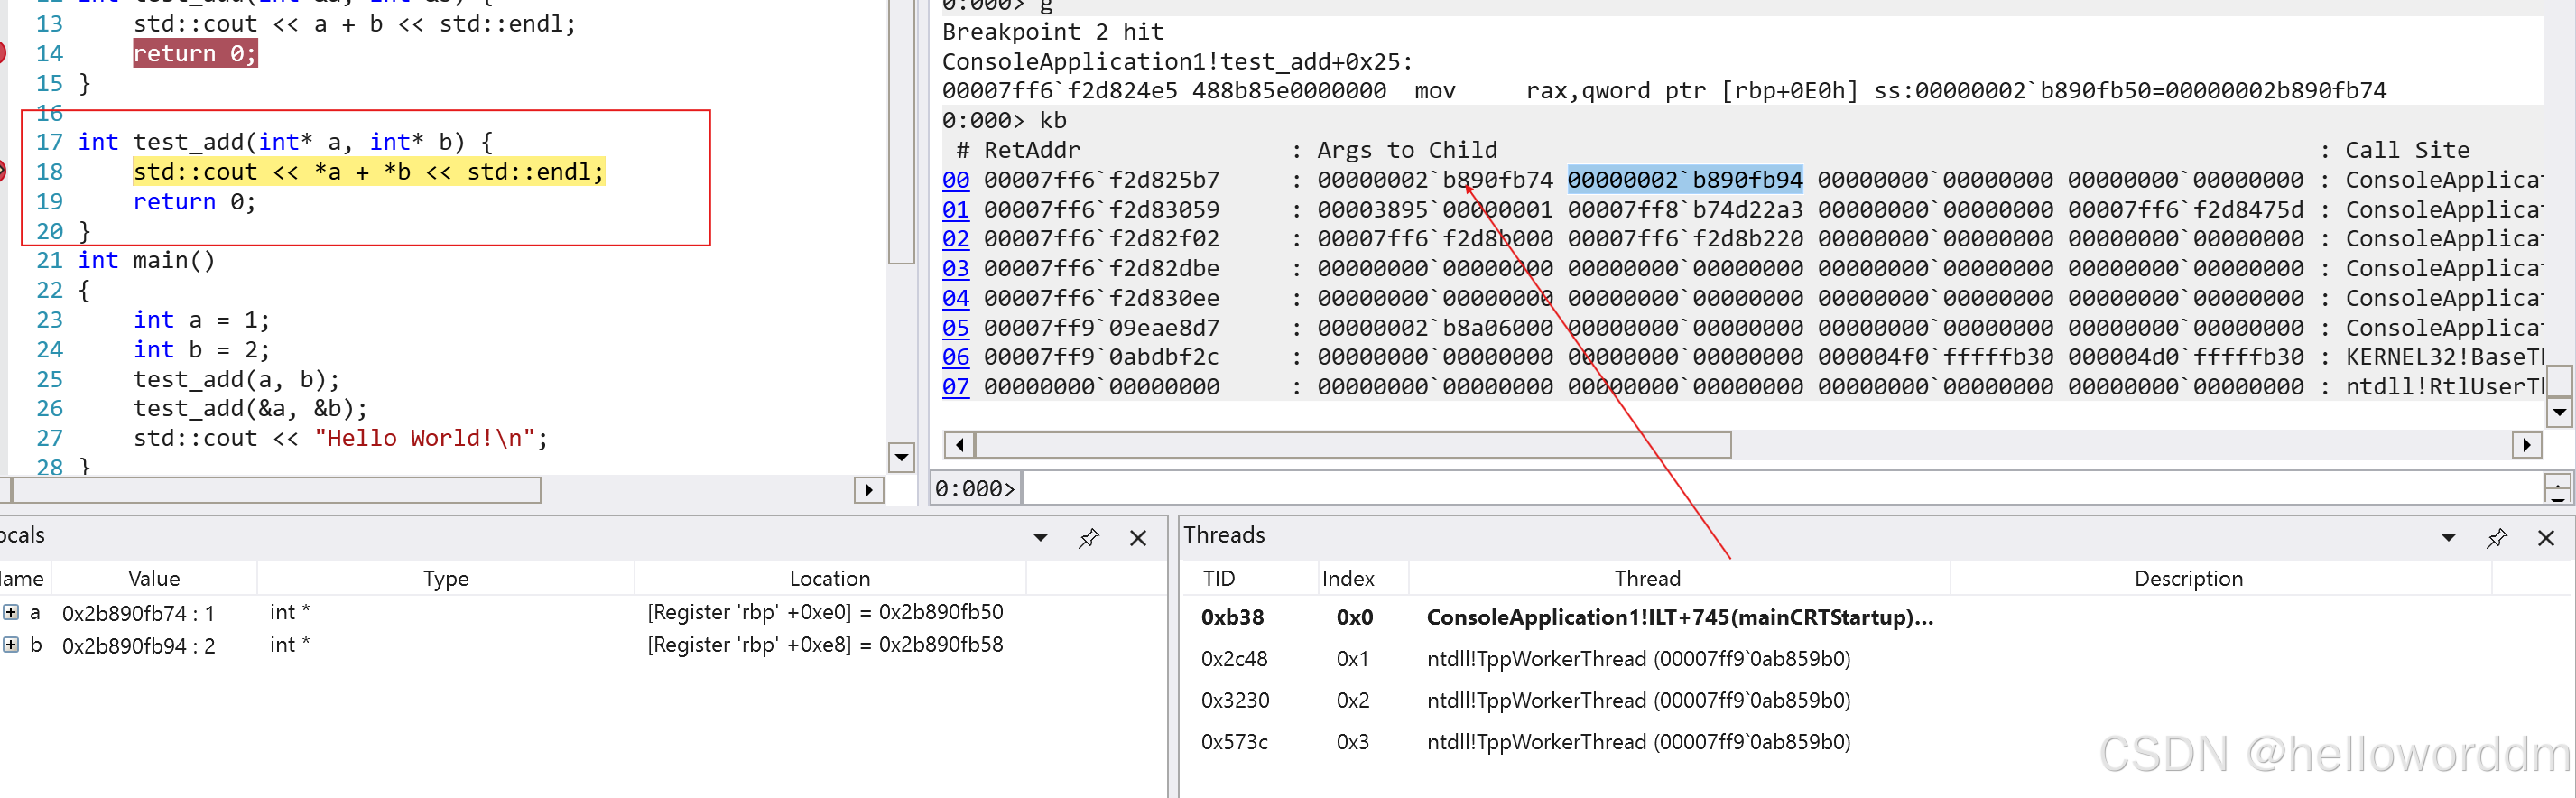Click the Value column header in Locals
This screenshot has width=2576, height=798.
click(154, 578)
